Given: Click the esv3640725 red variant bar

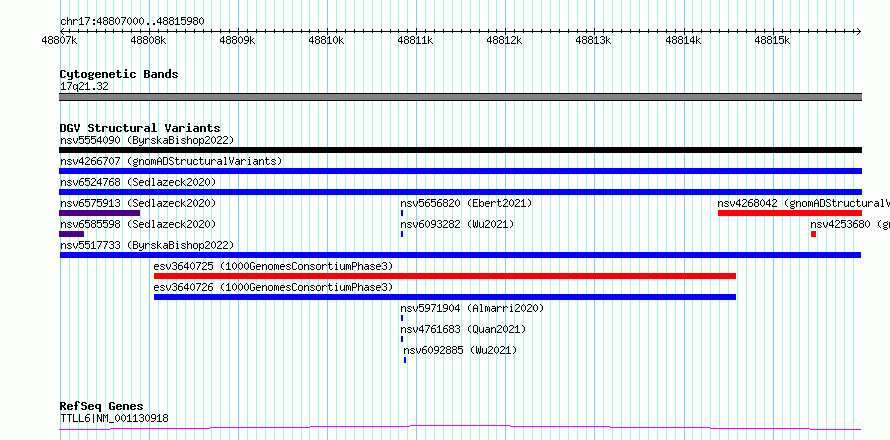Looking at the screenshot, I should tap(445, 276).
